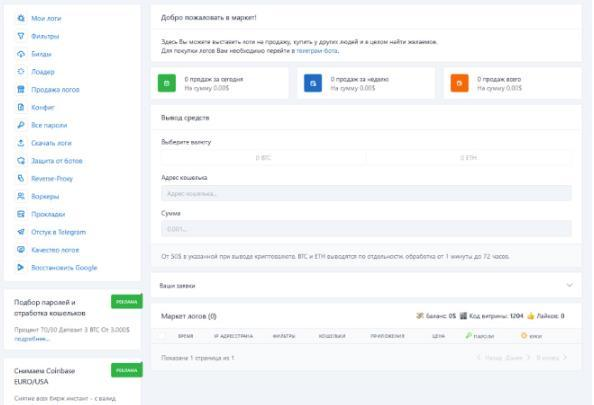Image resolution: width=594 pixels, height=405 pixels.
Task: Tick the select-all checkbox in market table header
Action: (x=163, y=336)
